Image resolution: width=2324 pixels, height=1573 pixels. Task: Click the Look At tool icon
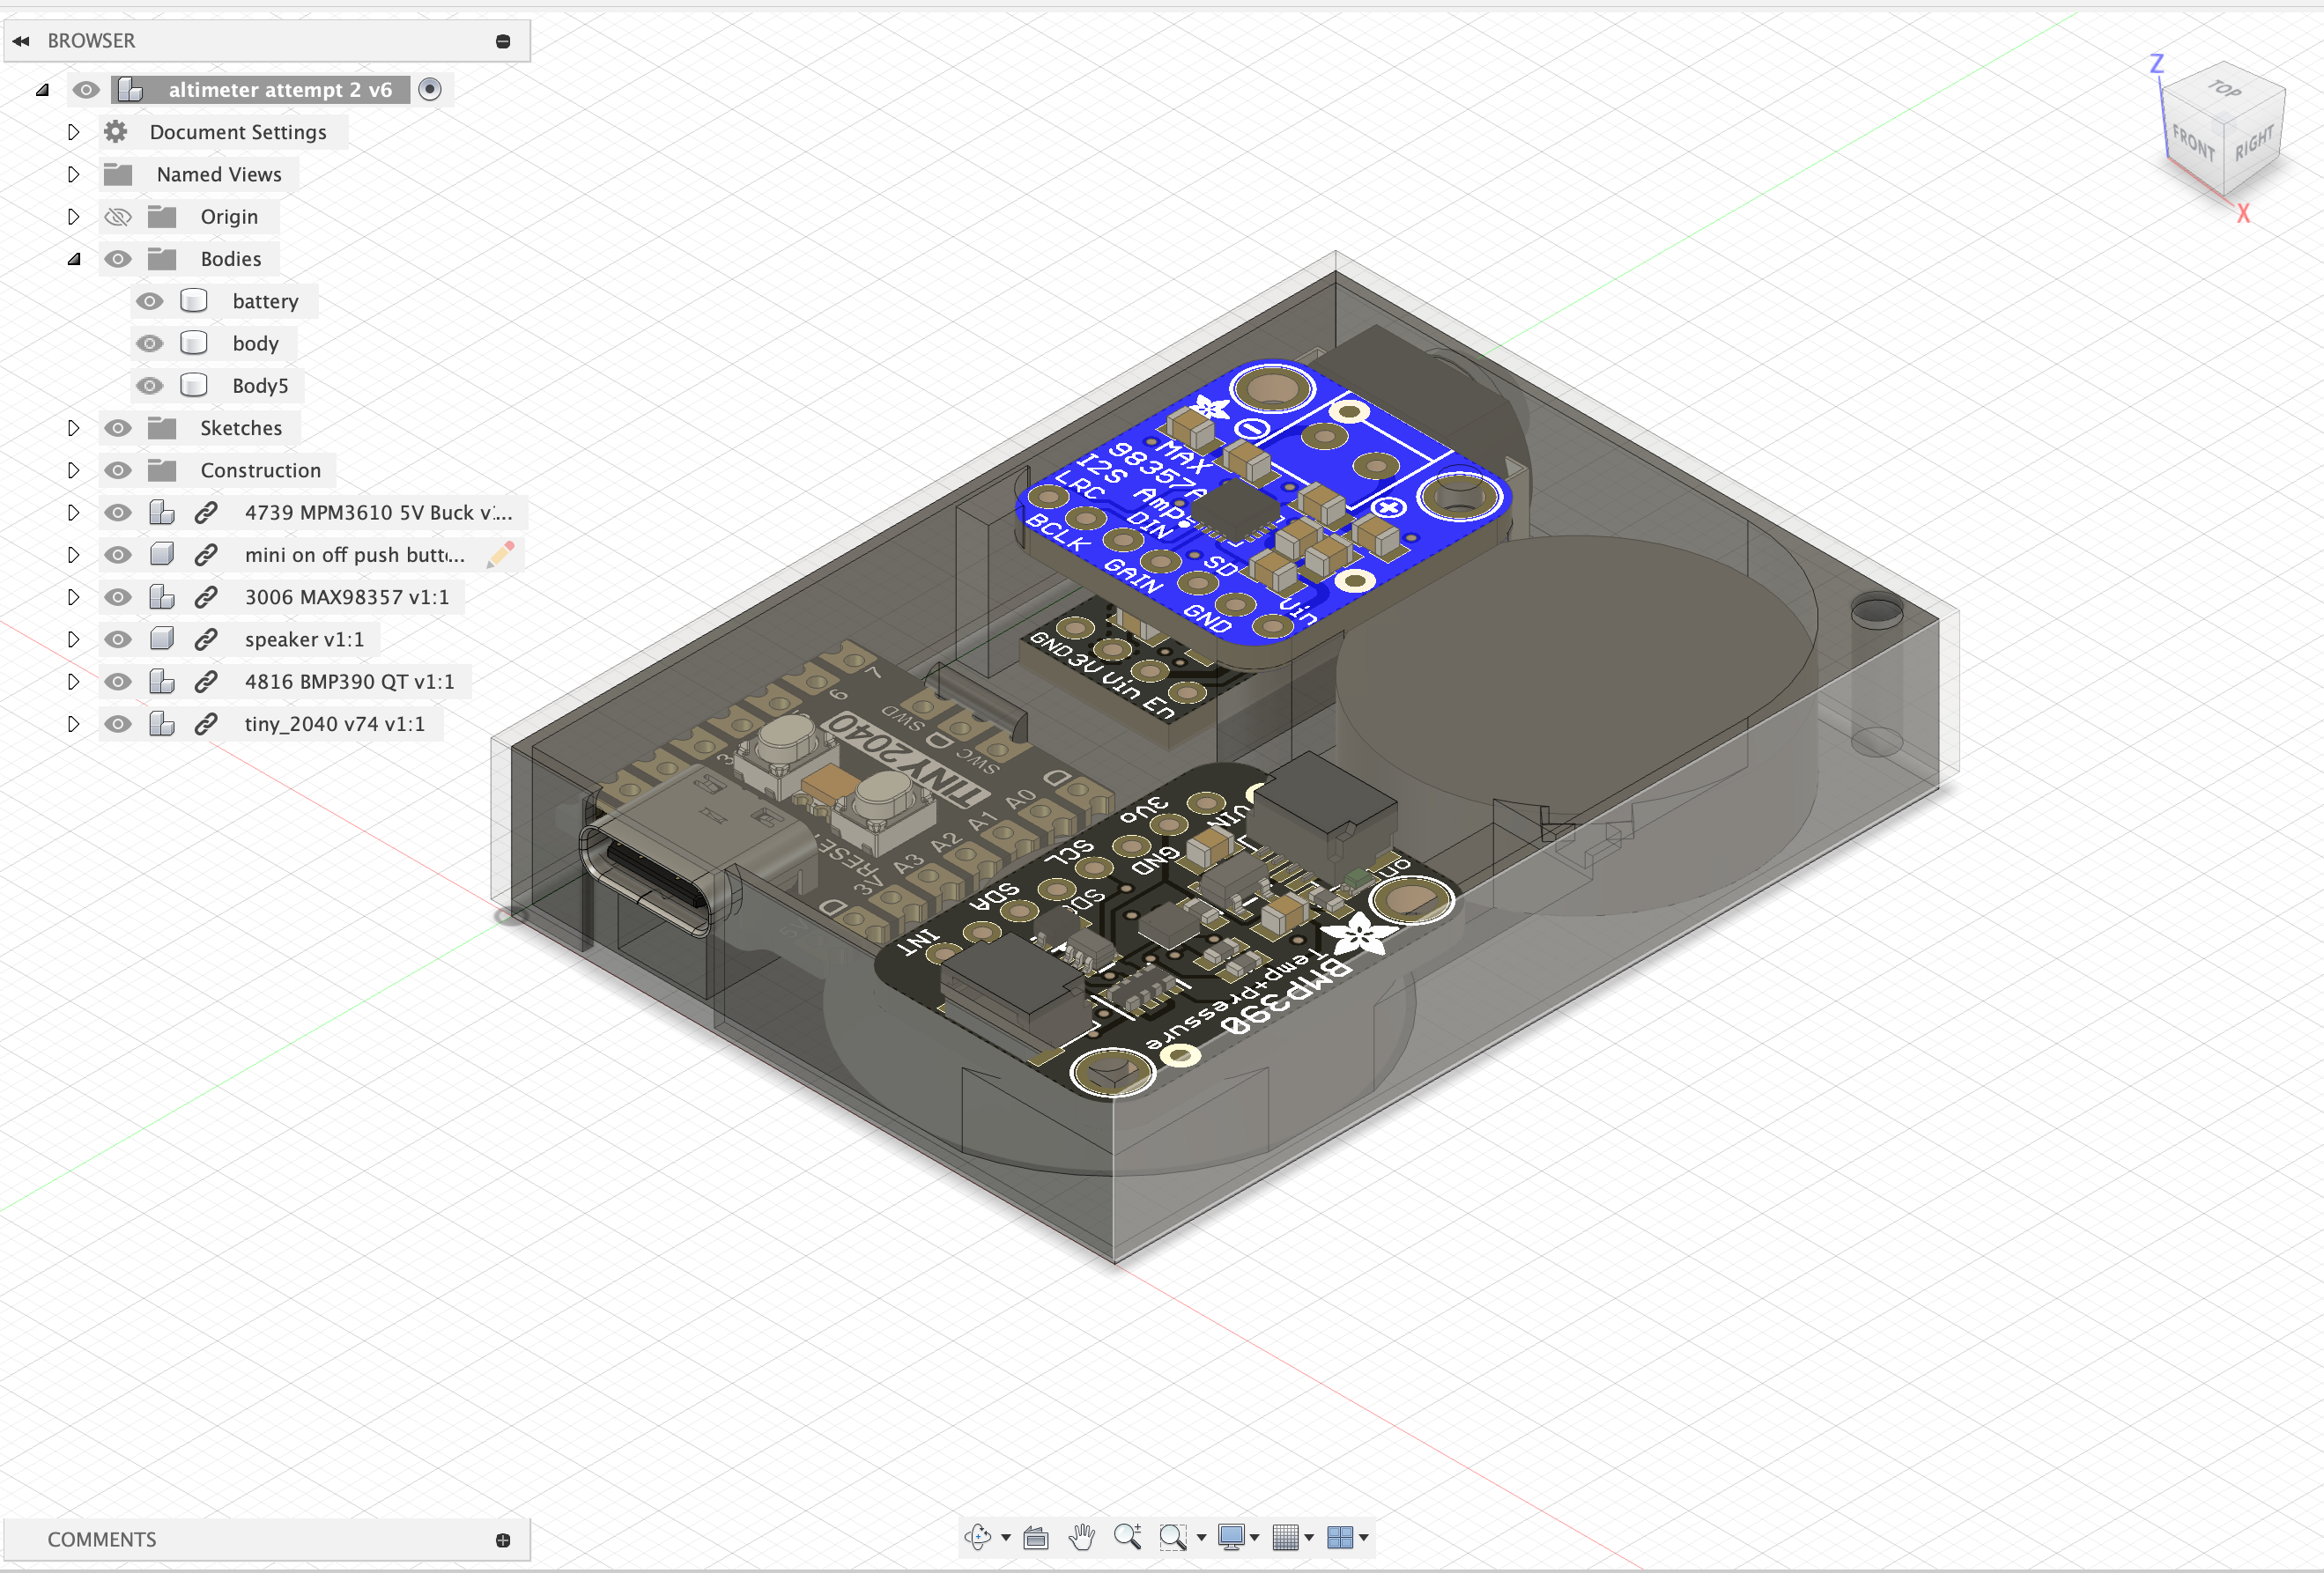[x=1036, y=1537]
